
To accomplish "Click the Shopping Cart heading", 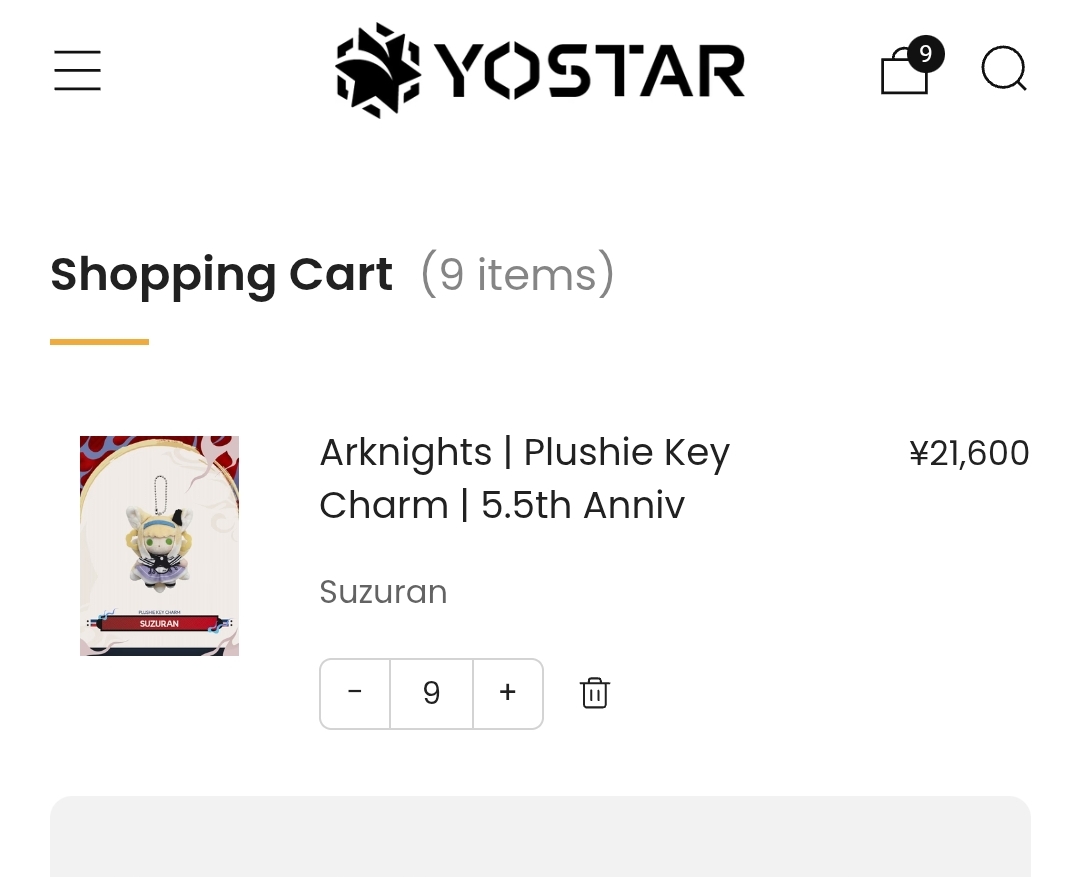I will (x=221, y=274).
